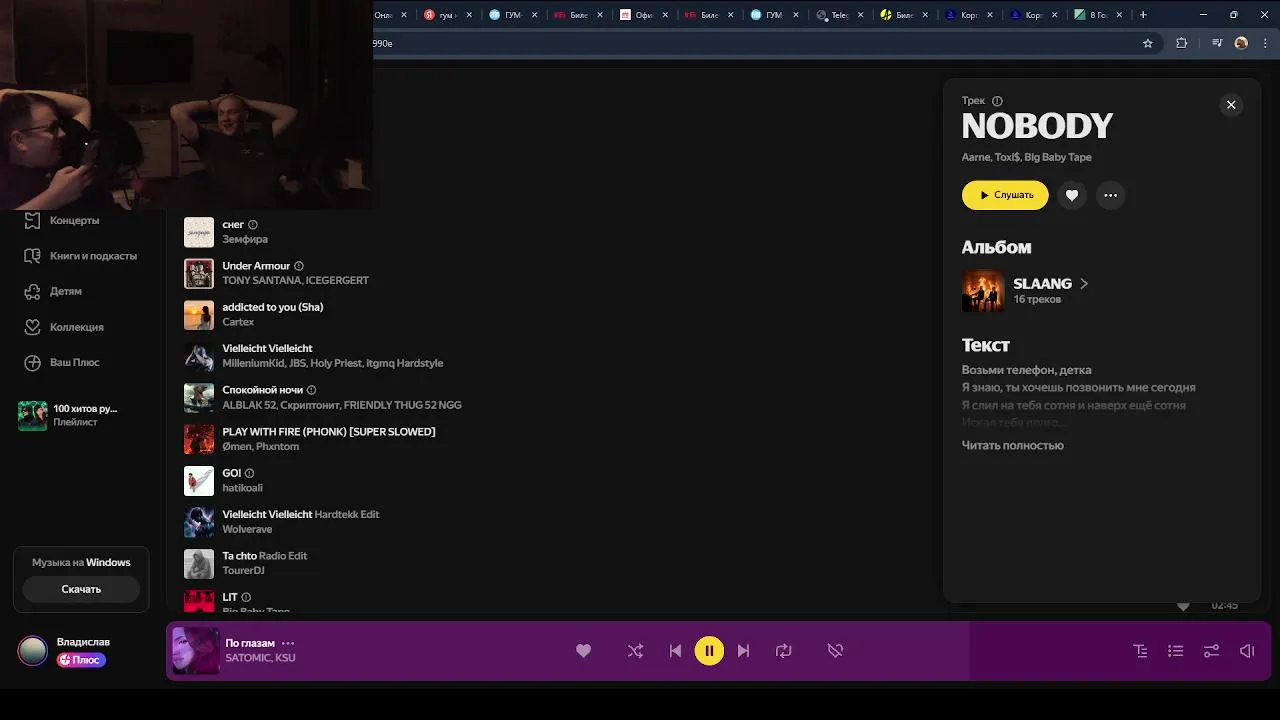This screenshot has height=720, width=1280.
Task: Like the NOBODY track with heart icon
Action: point(1072,195)
